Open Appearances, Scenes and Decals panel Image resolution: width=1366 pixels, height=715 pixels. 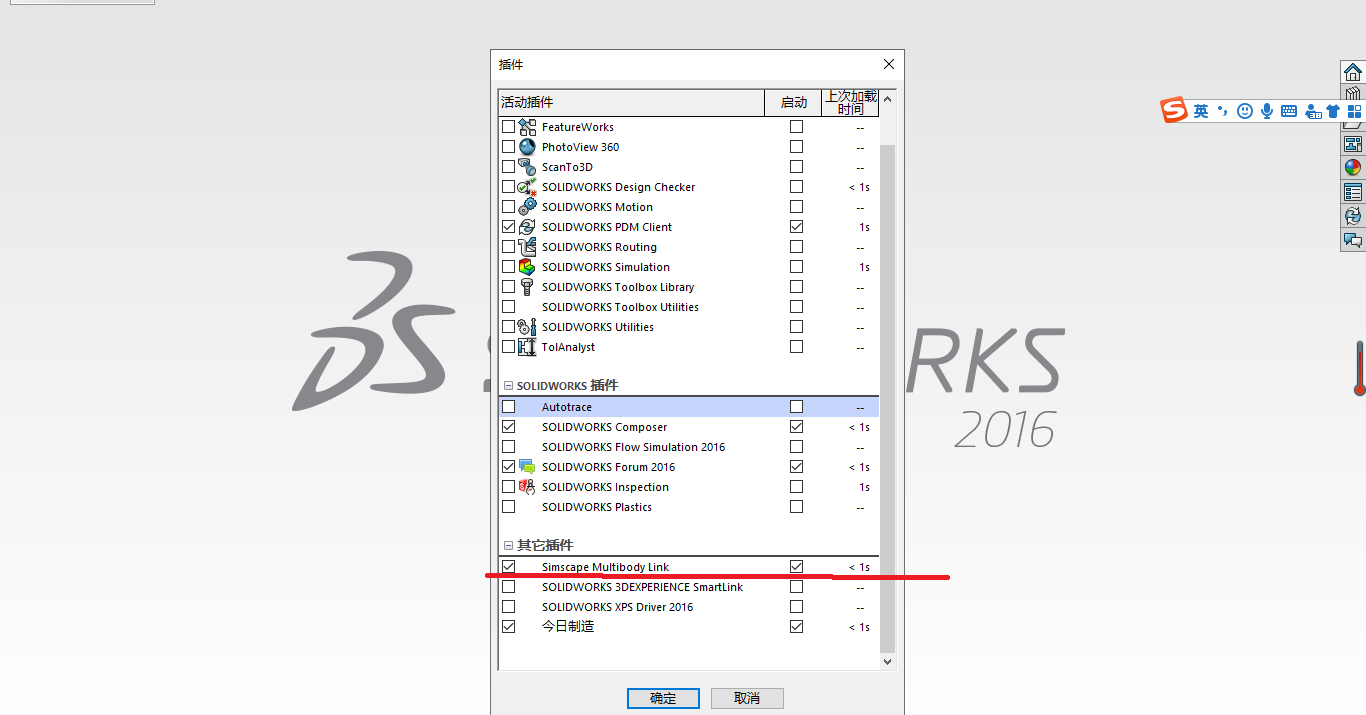click(x=1352, y=167)
